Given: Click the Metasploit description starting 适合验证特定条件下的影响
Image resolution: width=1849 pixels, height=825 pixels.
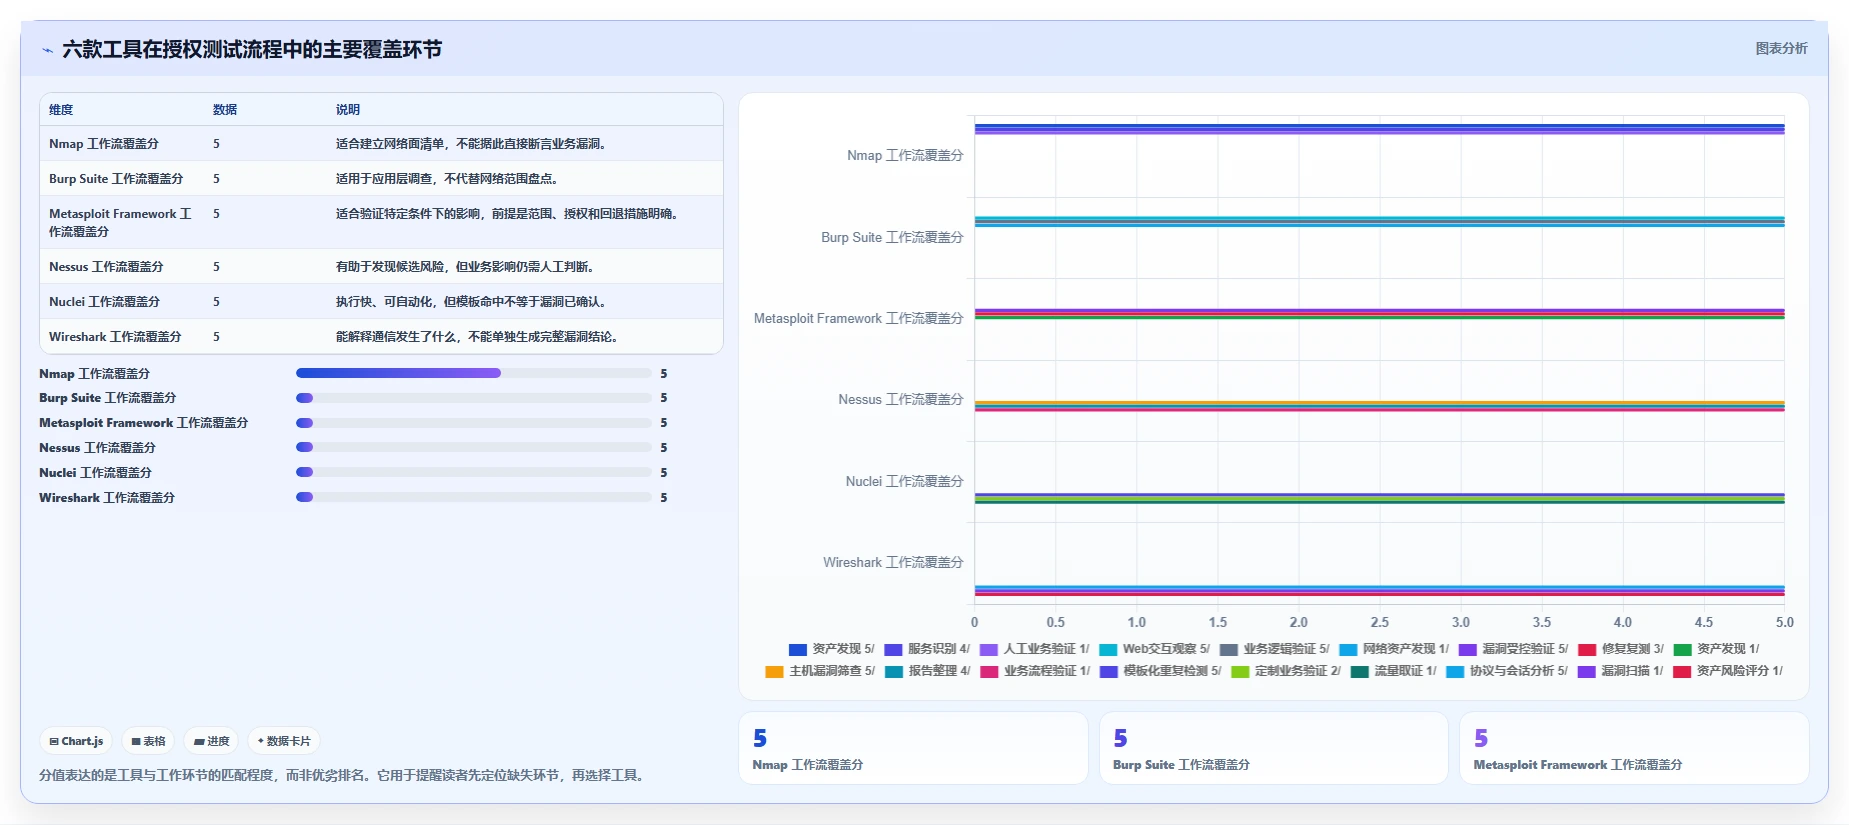Looking at the screenshot, I should [x=509, y=214].
